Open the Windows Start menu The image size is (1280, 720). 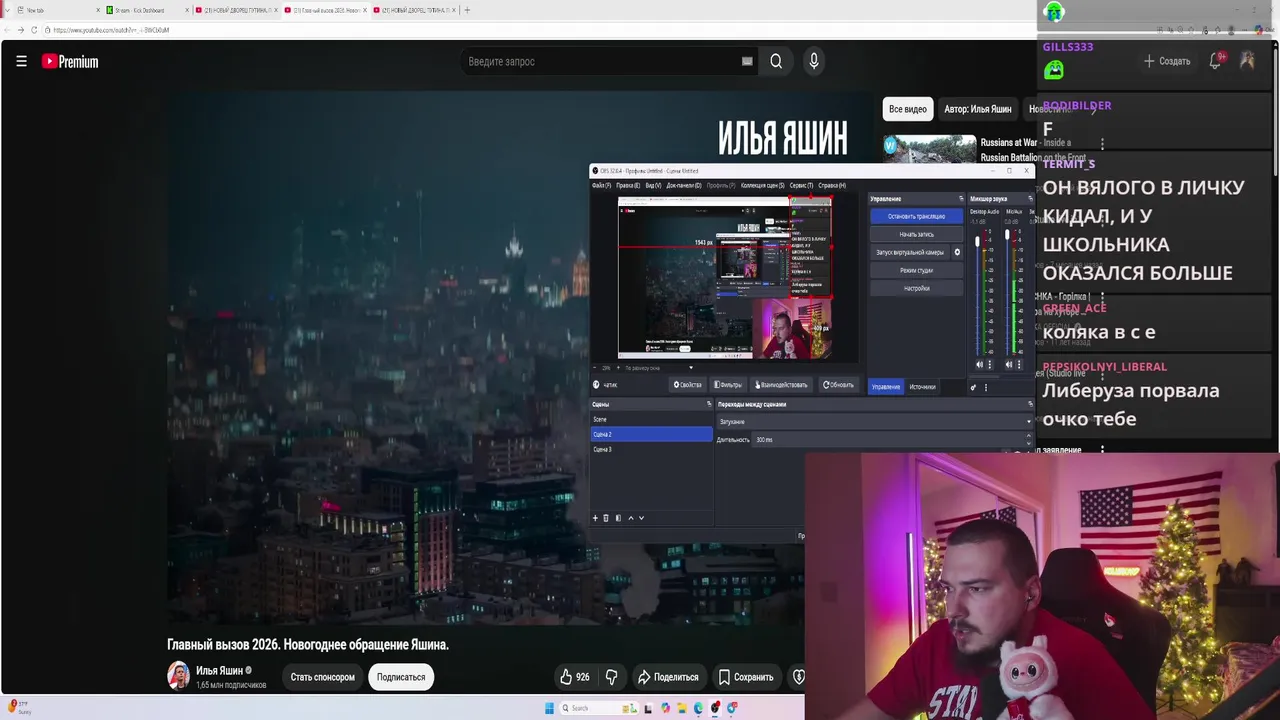point(549,708)
